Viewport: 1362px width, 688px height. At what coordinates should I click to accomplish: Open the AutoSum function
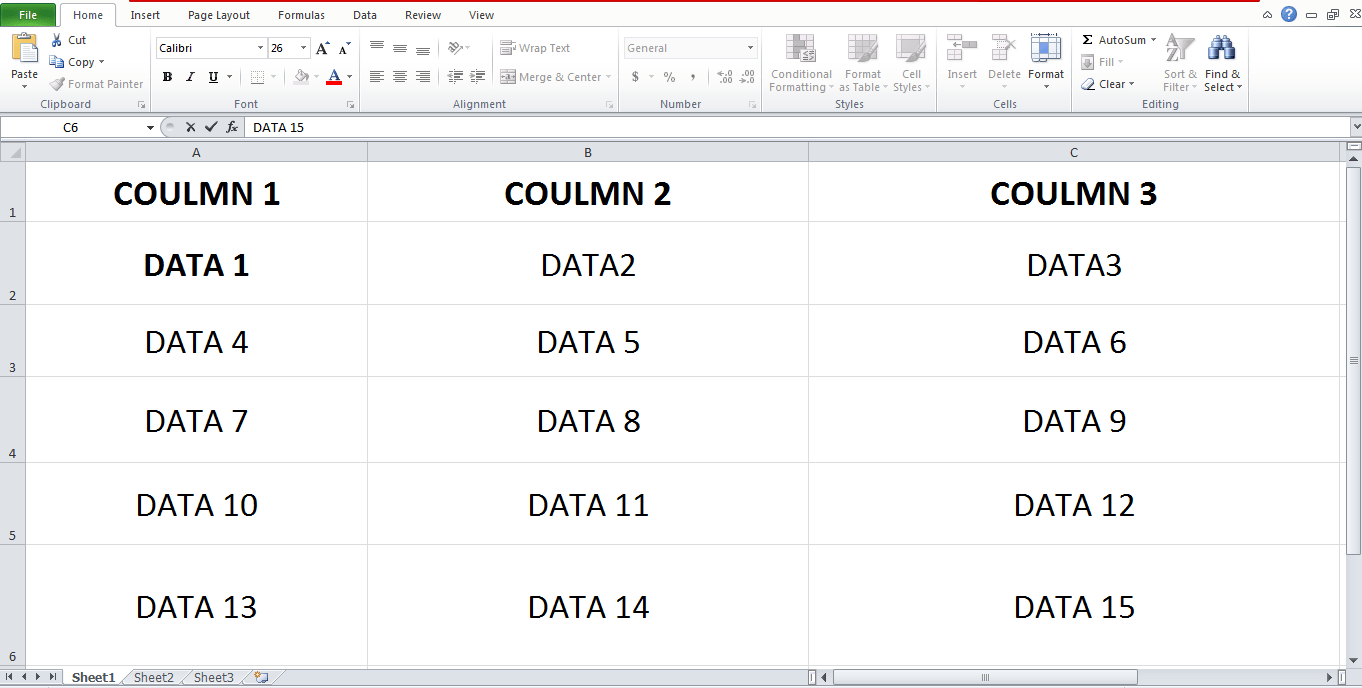coord(1117,39)
